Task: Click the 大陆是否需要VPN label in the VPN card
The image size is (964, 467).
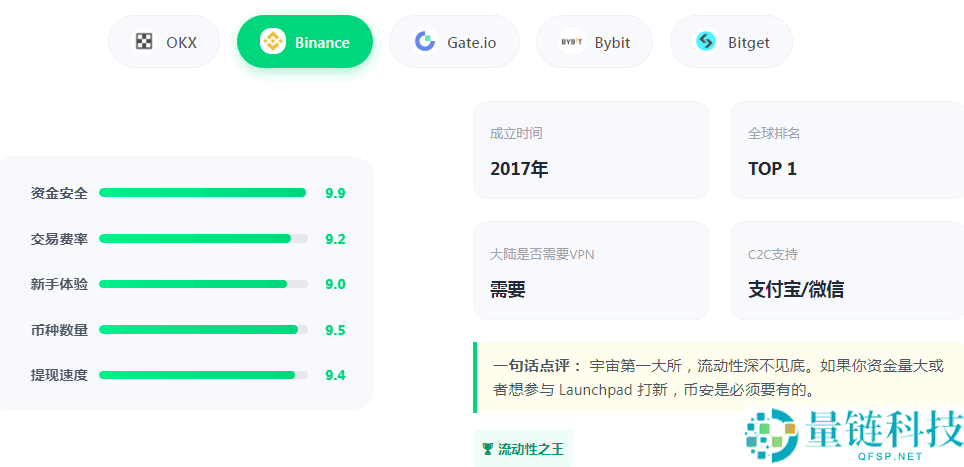Action: [x=542, y=254]
